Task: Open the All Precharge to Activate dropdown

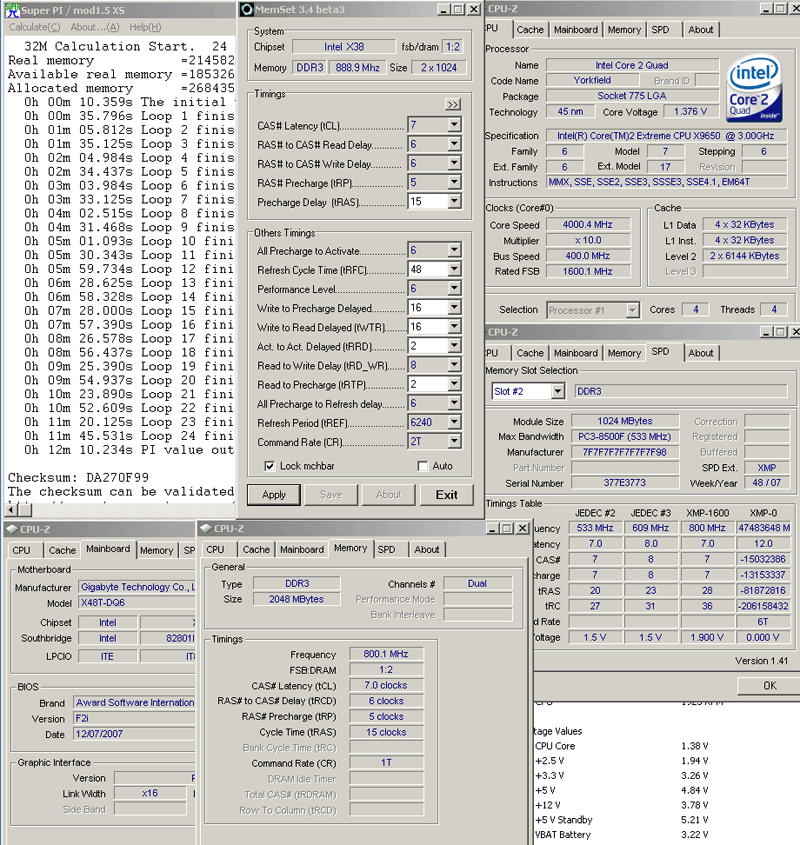Action: (x=454, y=250)
